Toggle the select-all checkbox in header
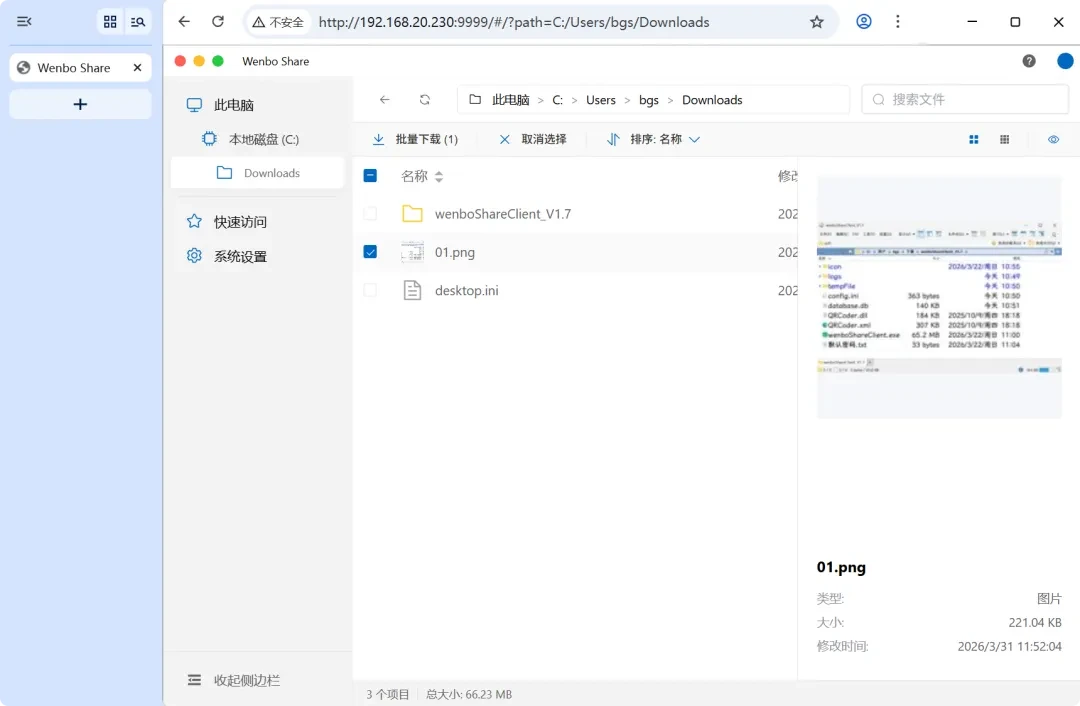The height and width of the screenshot is (706, 1080). pos(370,176)
